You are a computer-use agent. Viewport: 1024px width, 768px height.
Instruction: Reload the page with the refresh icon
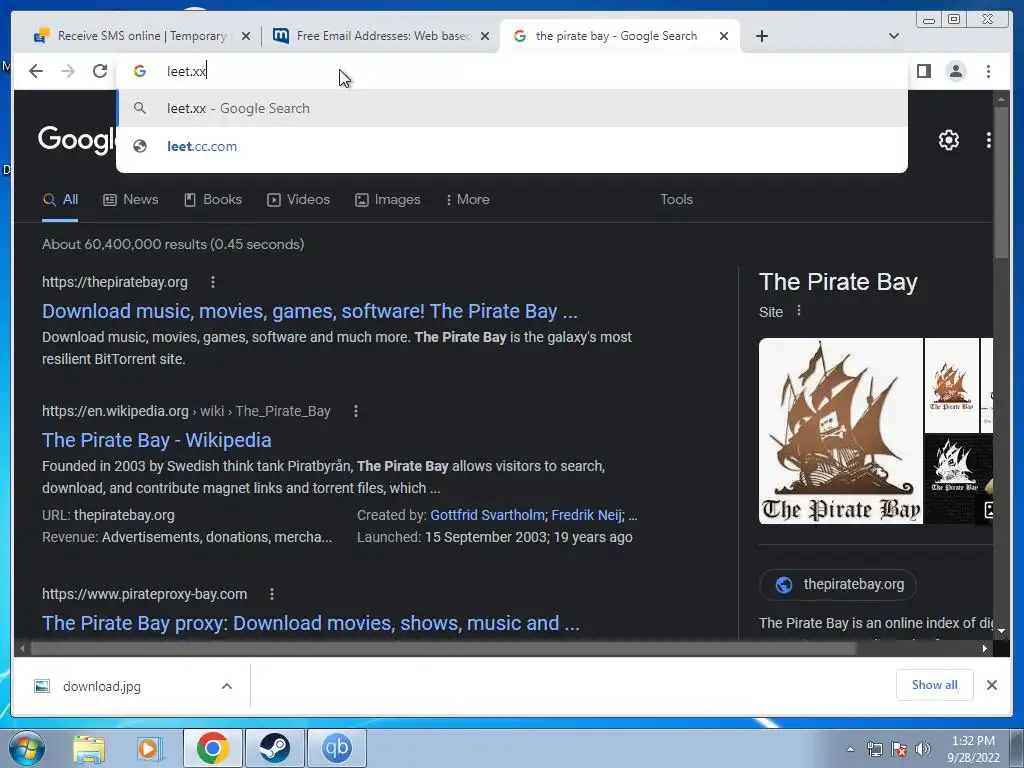[100, 71]
